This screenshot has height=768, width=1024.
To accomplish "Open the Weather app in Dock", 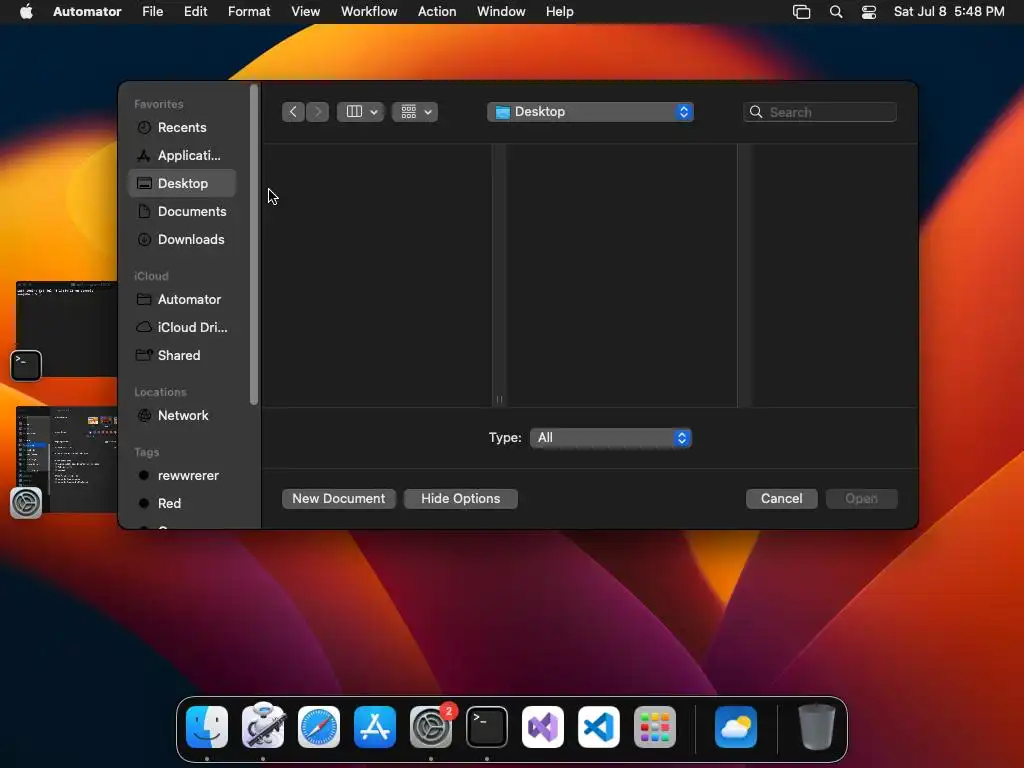I will click(x=736, y=727).
